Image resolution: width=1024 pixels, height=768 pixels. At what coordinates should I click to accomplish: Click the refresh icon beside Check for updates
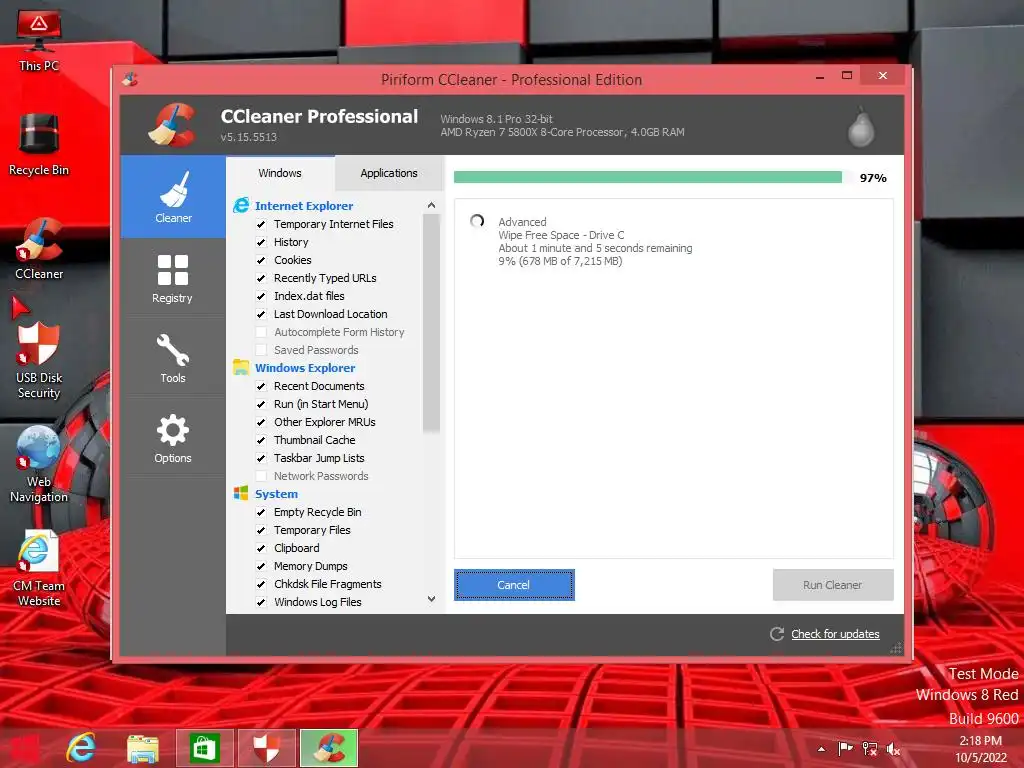point(776,633)
